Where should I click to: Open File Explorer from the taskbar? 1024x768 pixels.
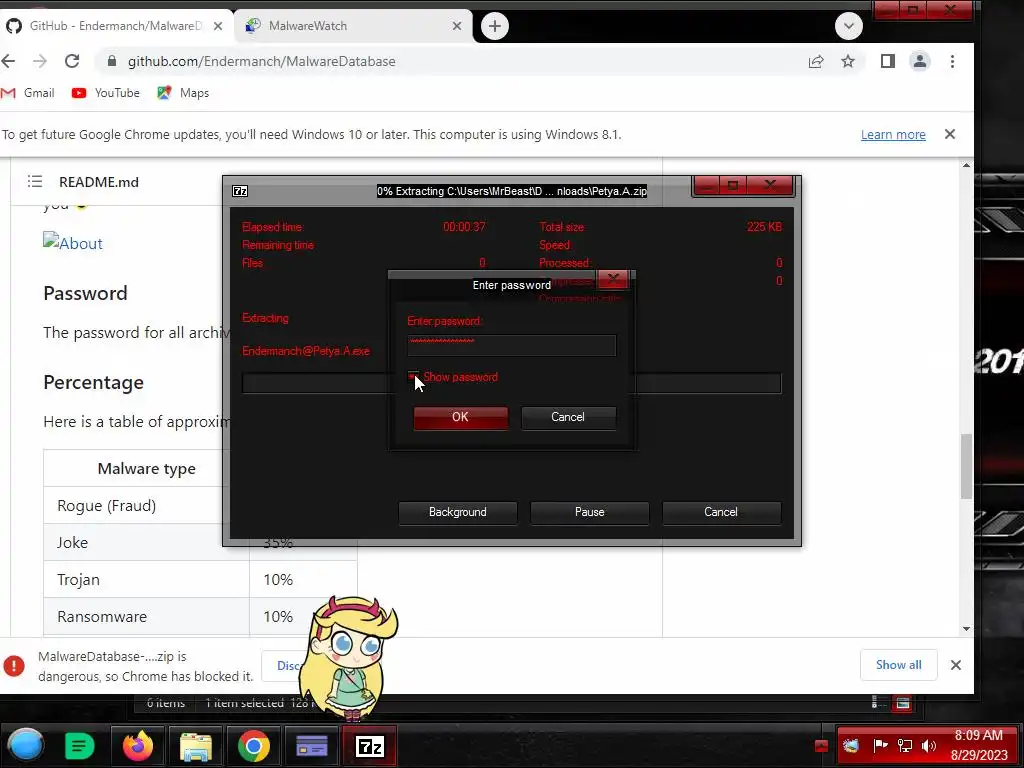point(196,746)
